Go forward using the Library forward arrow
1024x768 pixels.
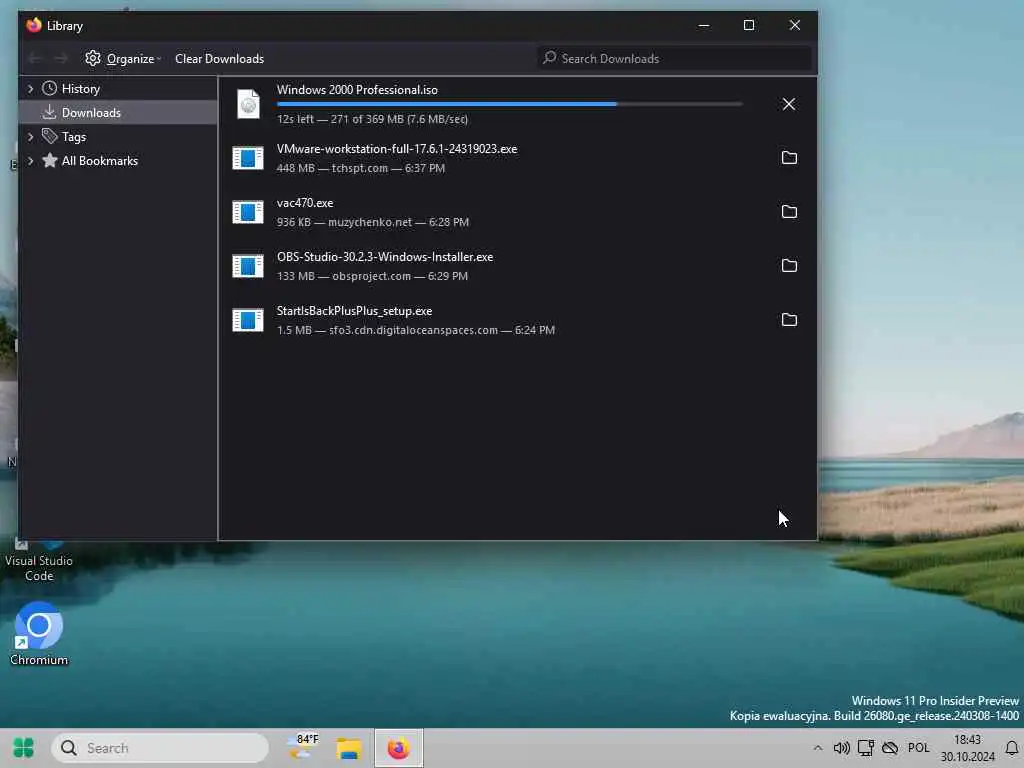click(x=61, y=59)
